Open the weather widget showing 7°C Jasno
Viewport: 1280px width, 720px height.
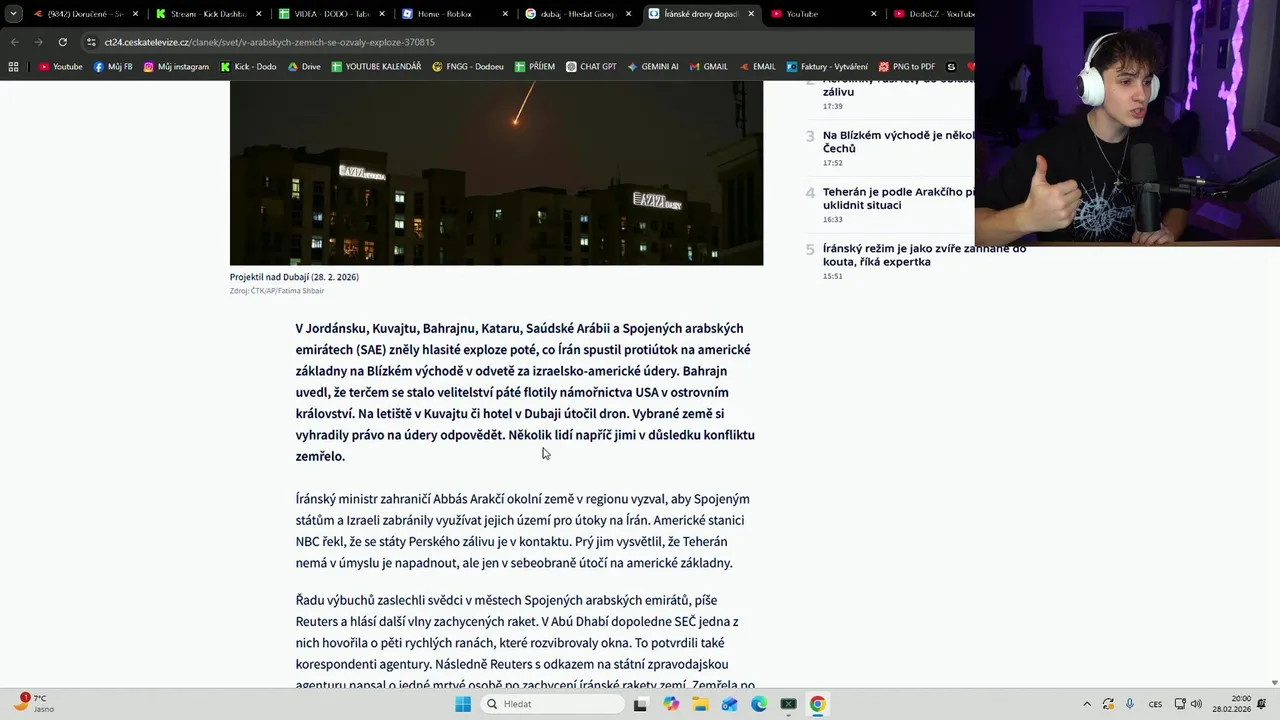pyautogui.click(x=33, y=703)
